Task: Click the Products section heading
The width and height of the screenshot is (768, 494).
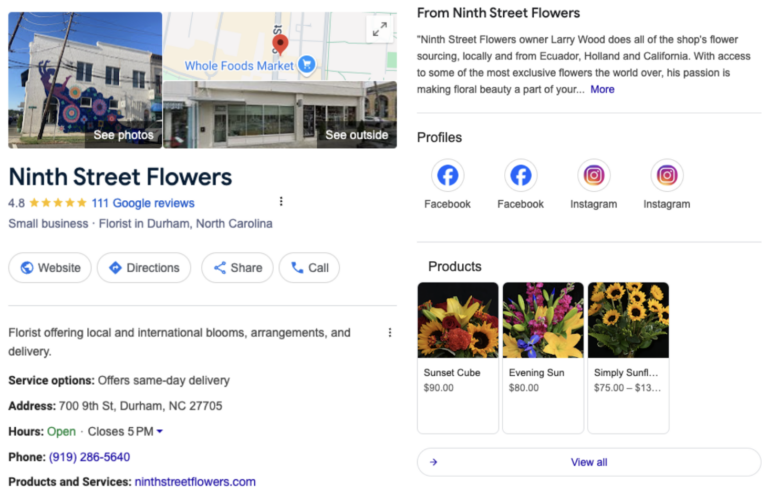Action: point(455,266)
